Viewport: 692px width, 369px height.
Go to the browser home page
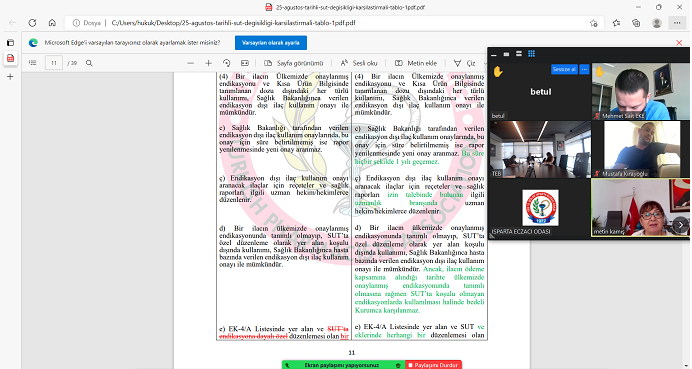[52, 23]
